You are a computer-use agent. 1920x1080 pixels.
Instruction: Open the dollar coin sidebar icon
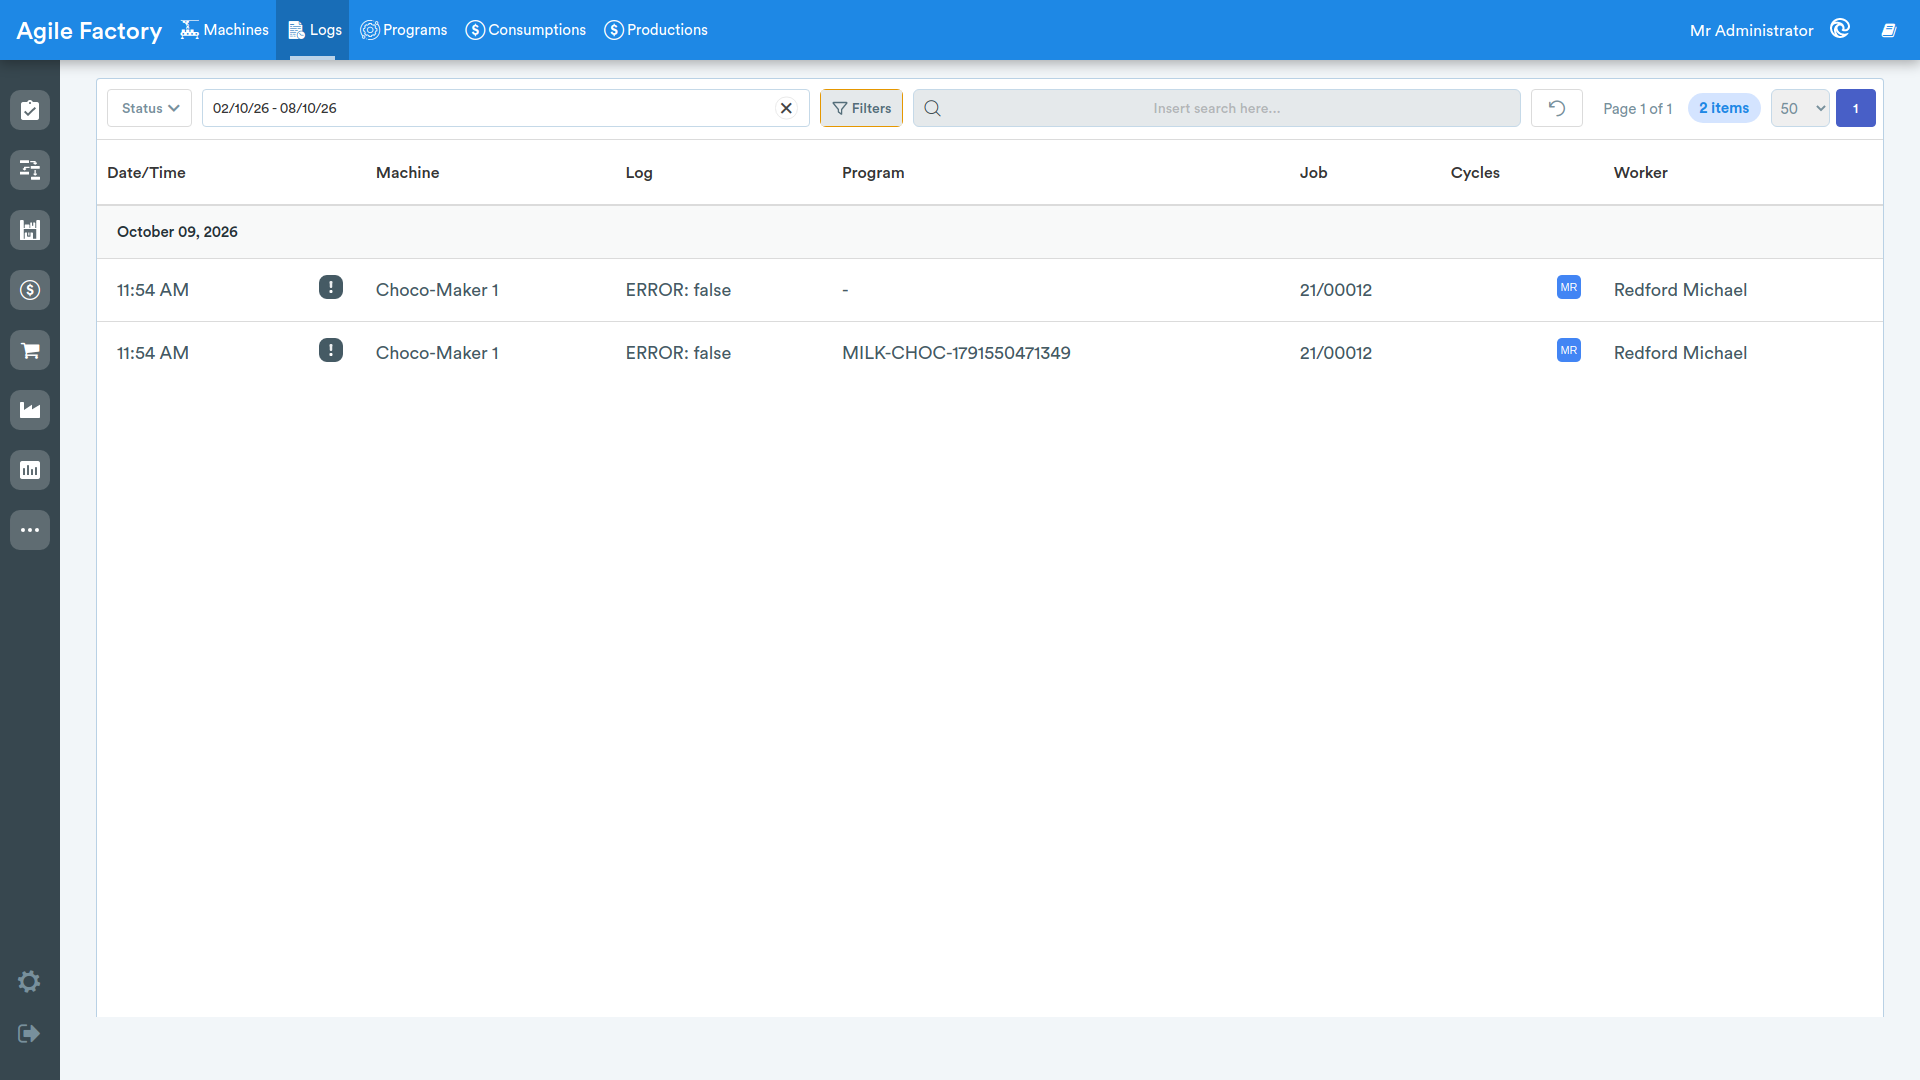30,290
